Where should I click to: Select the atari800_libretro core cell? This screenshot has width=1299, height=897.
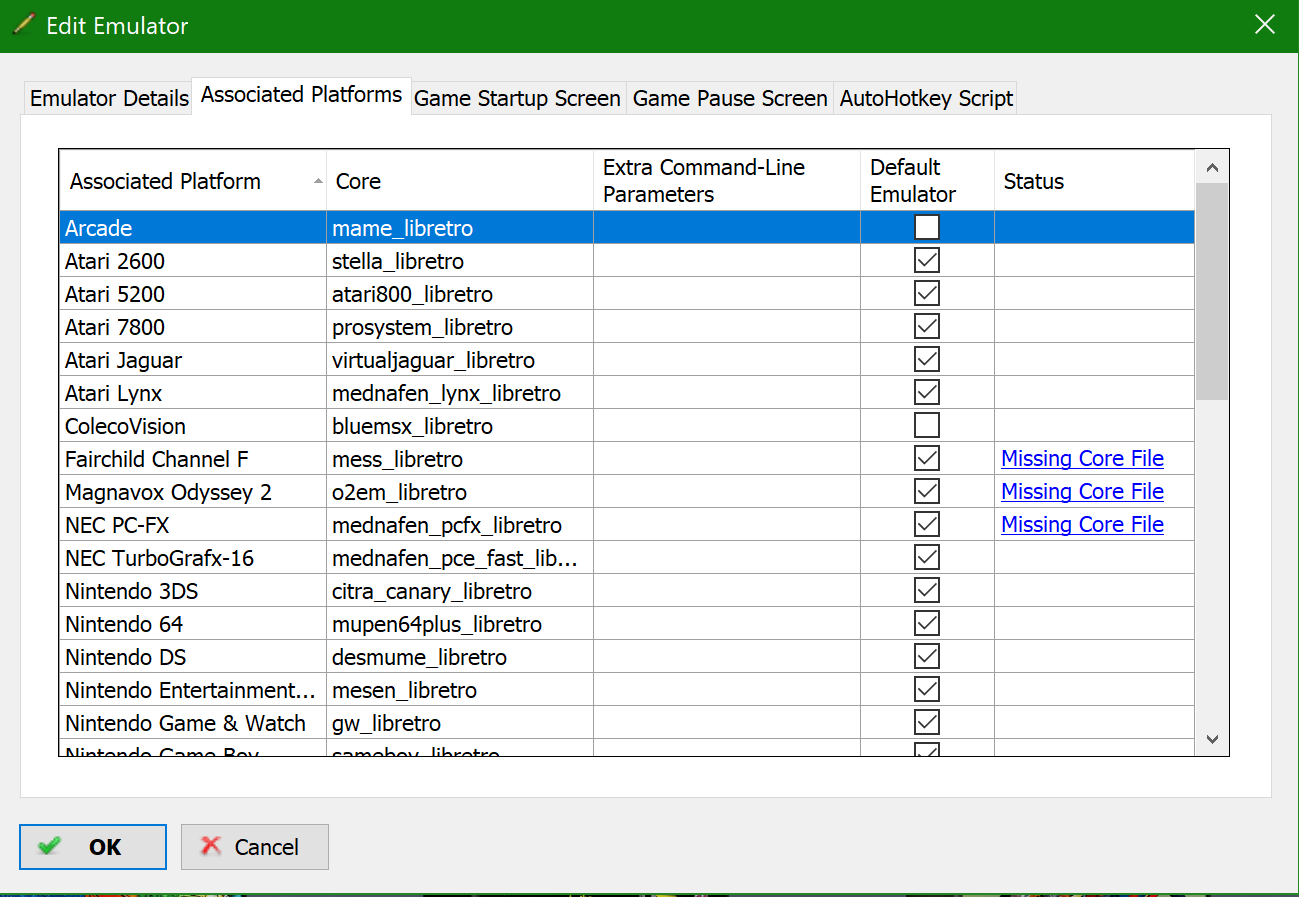pos(460,294)
